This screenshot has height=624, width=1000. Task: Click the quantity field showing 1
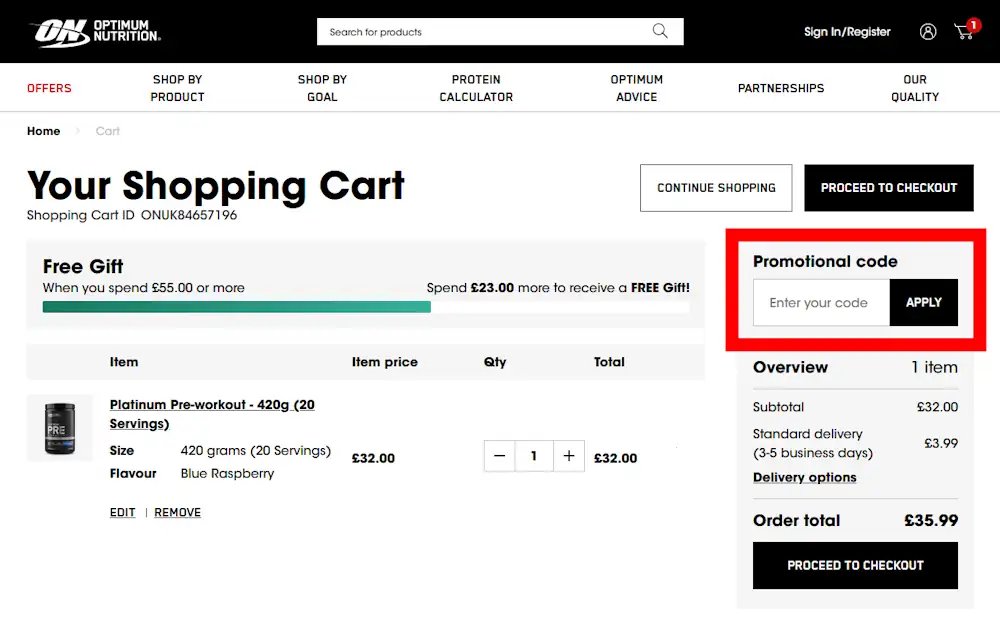coord(534,456)
